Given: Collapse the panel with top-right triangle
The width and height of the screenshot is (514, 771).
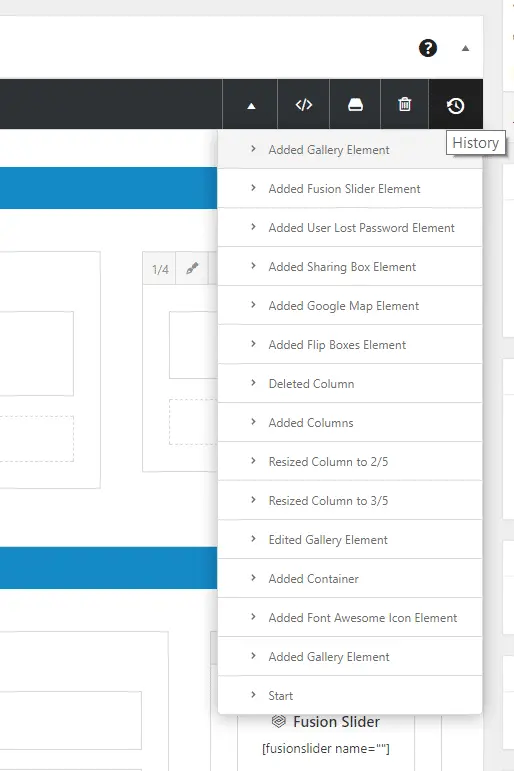Looking at the screenshot, I should click(x=465, y=48).
